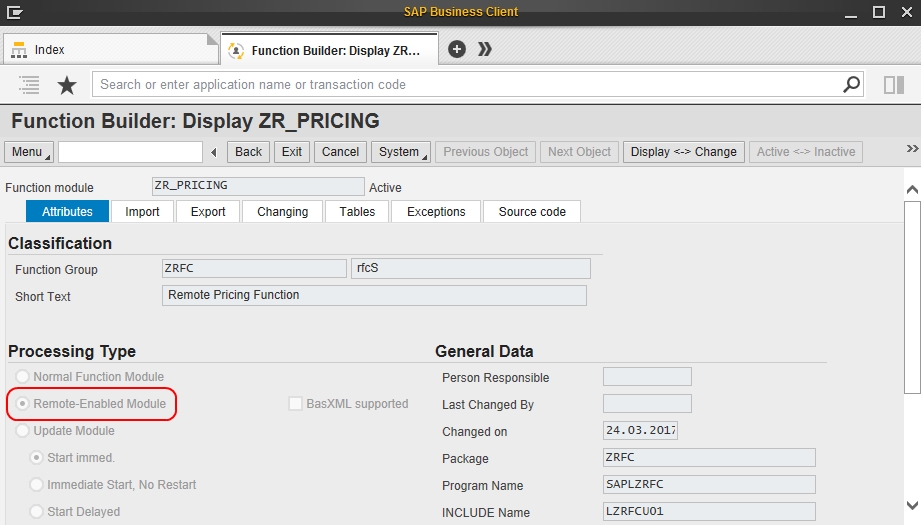Expand toolbar overflow double arrow
Image resolution: width=921 pixels, height=525 pixels.
point(912,149)
